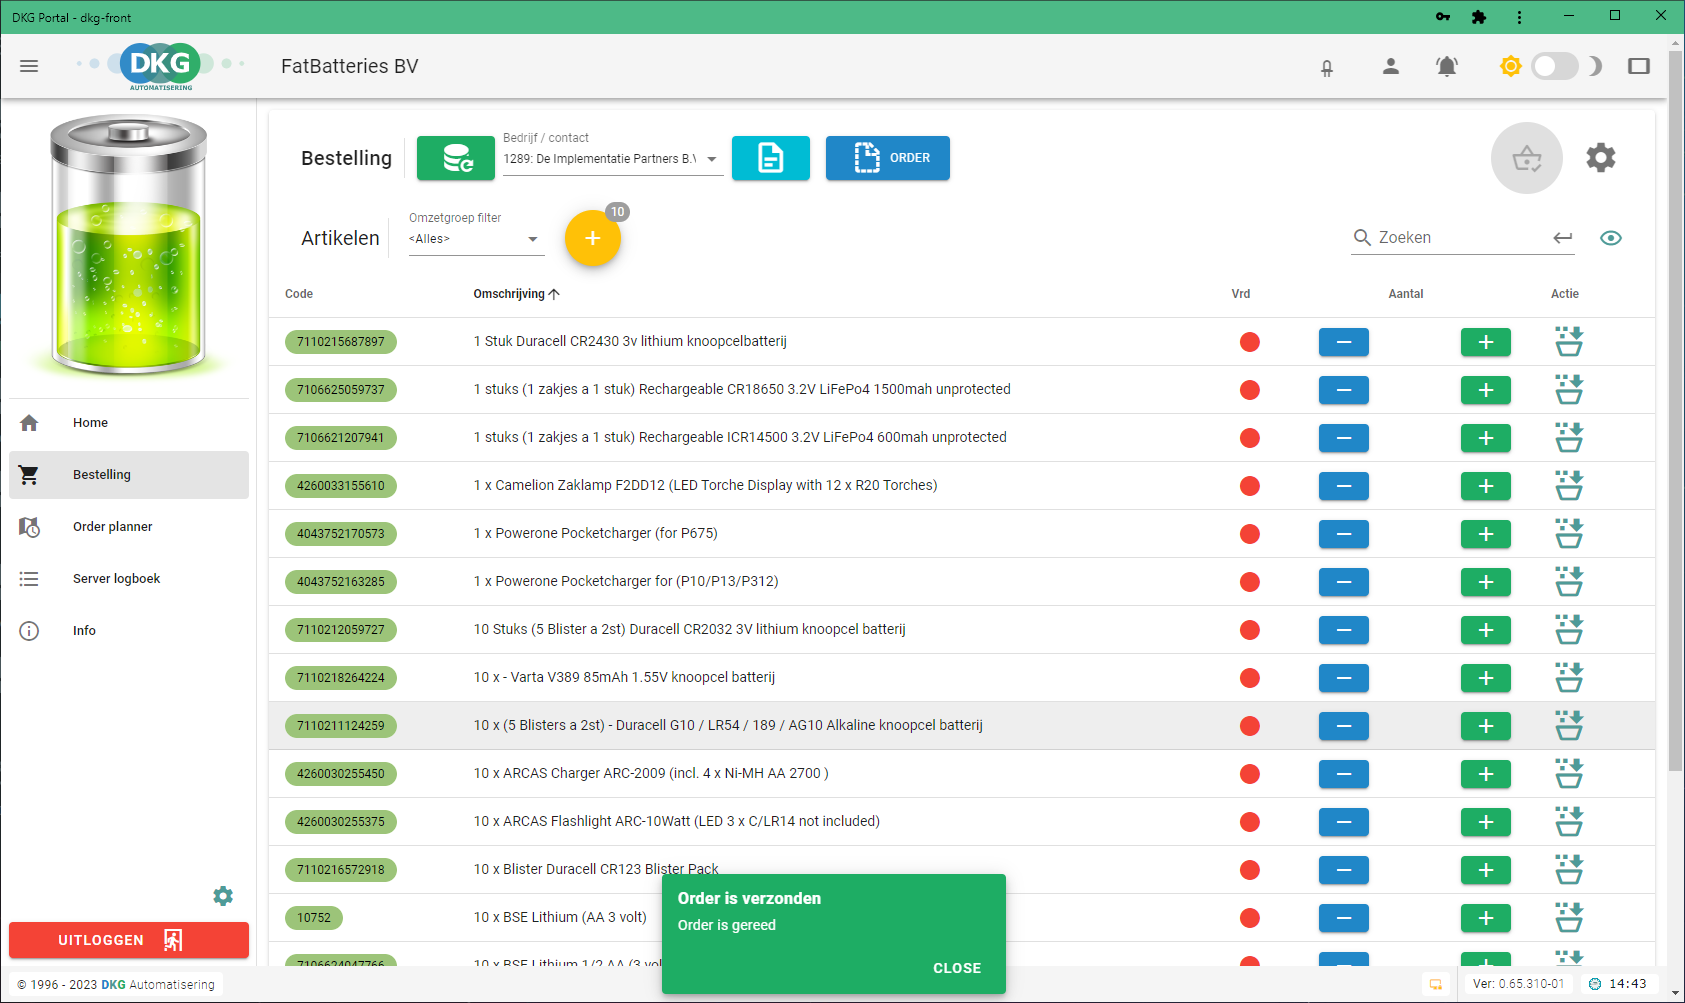Screen dimensions: 1685x1003
Task: Toggle the light/dark theme switch
Action: pos(1554,66)
